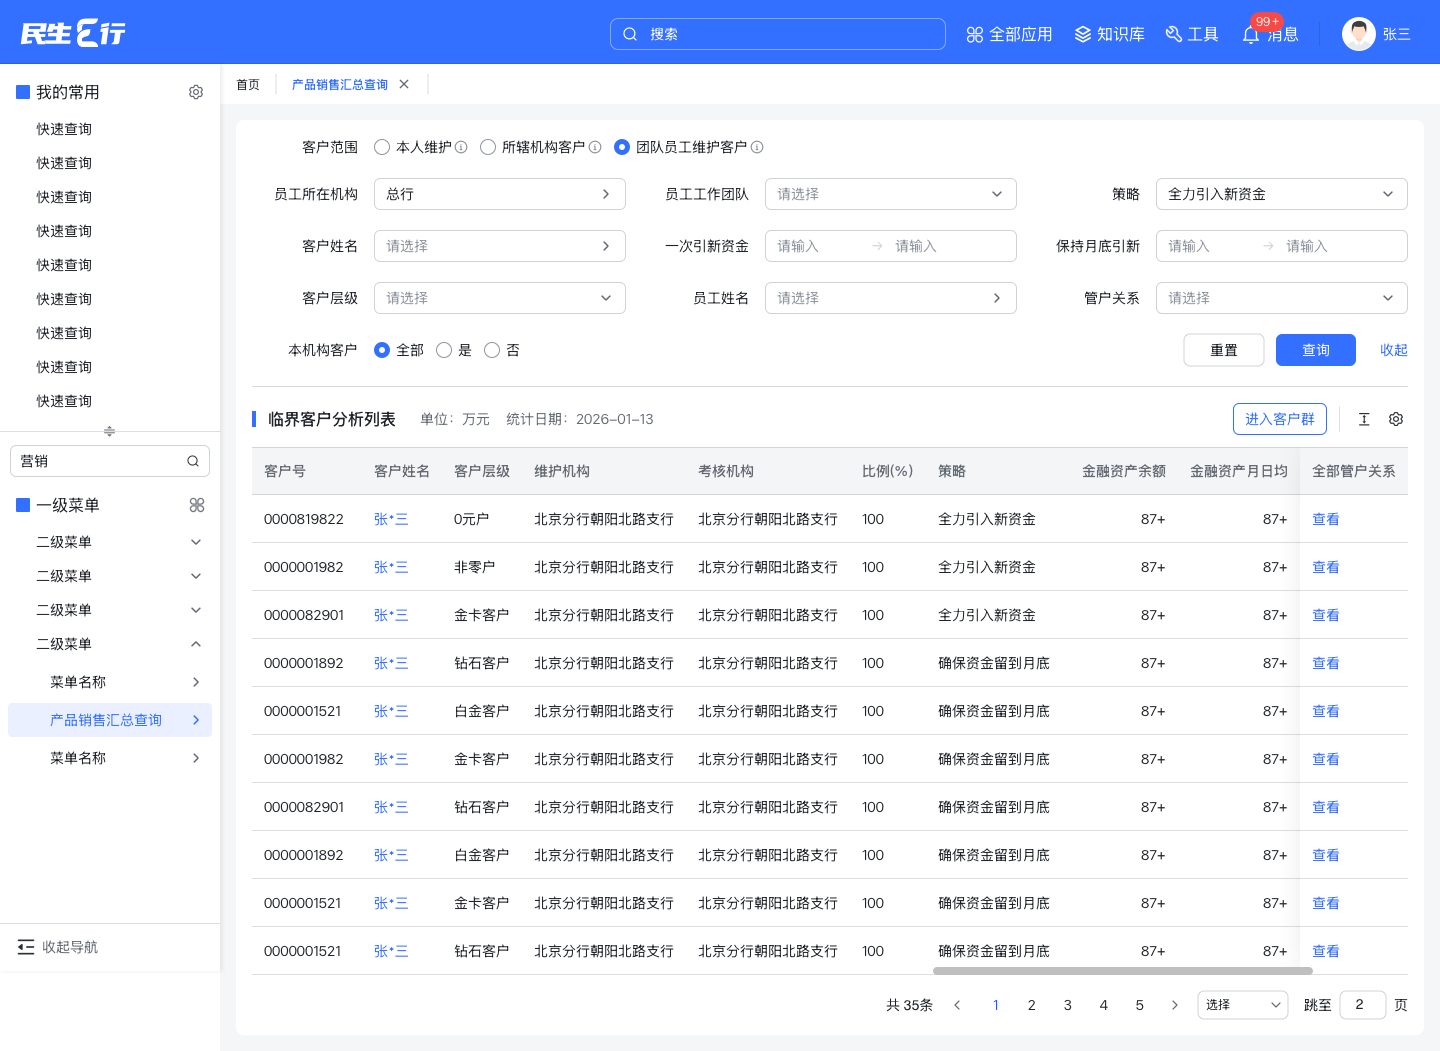
Task: Click the 张三 user avatar
Action: pos(1358,34)
